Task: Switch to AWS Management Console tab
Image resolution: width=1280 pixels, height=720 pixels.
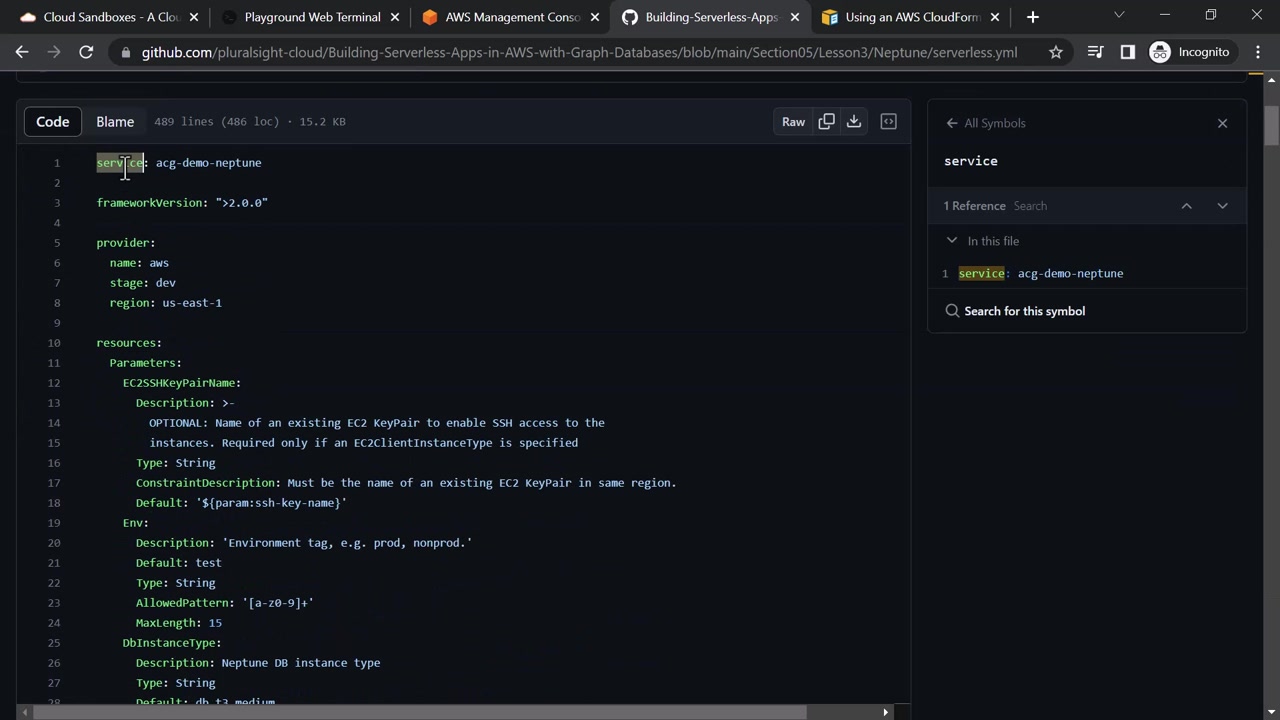Action: (512, 17)
